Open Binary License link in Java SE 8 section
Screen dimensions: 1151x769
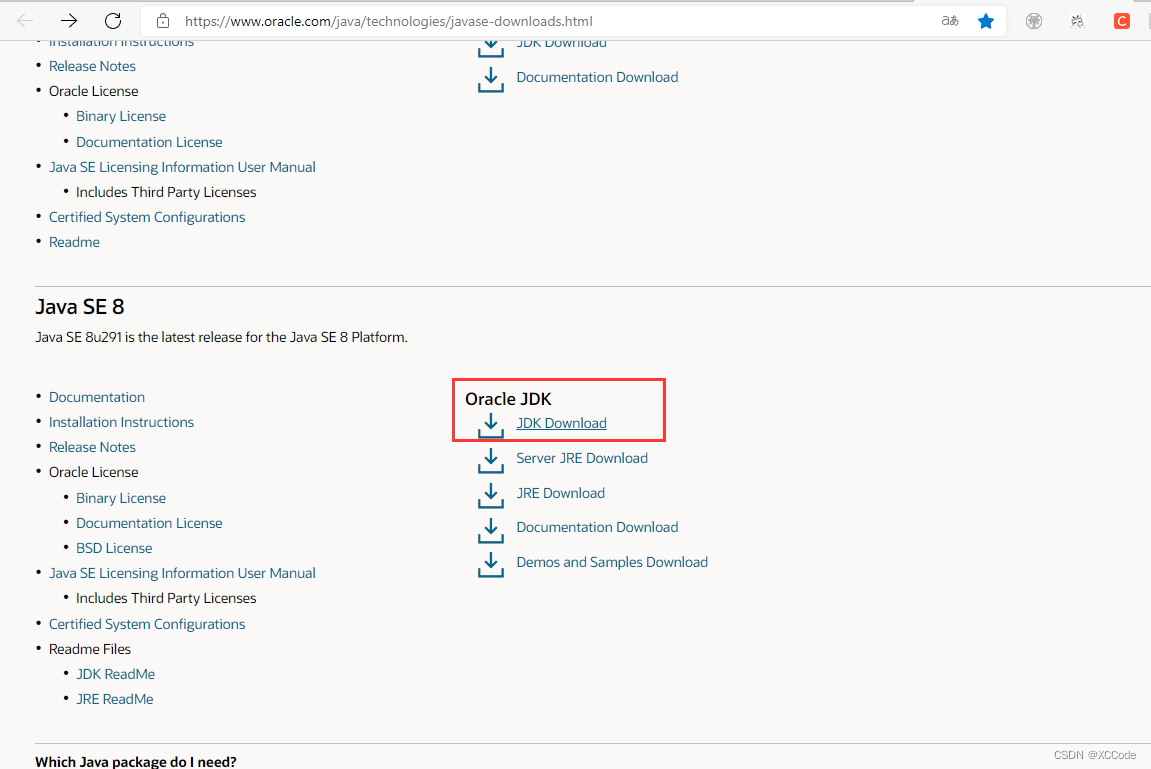pos(121,498)
